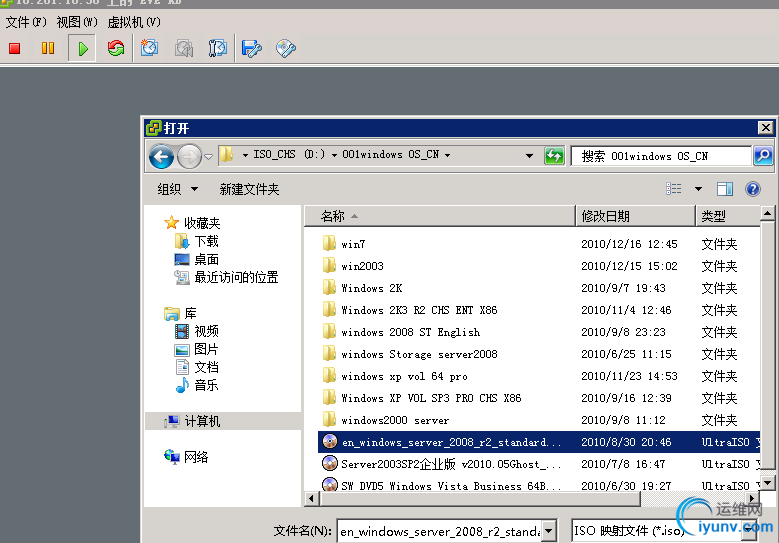Restart the virtual machine via reset icon
Viewport: 779px width, 543px height.
[x=116, y=48]
